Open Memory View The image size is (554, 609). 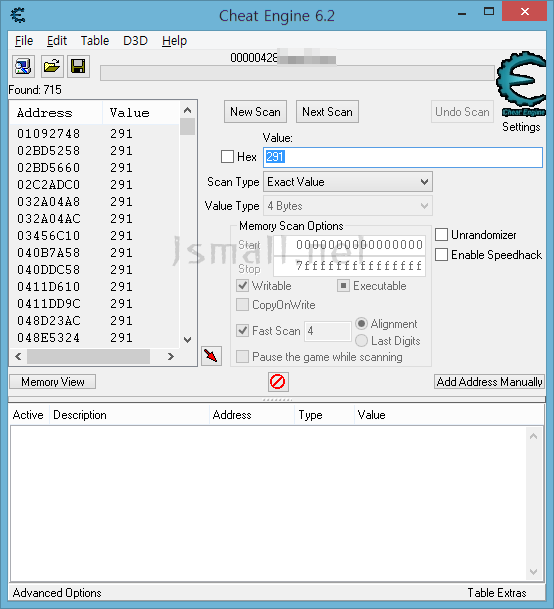click(x=52, y=382)
